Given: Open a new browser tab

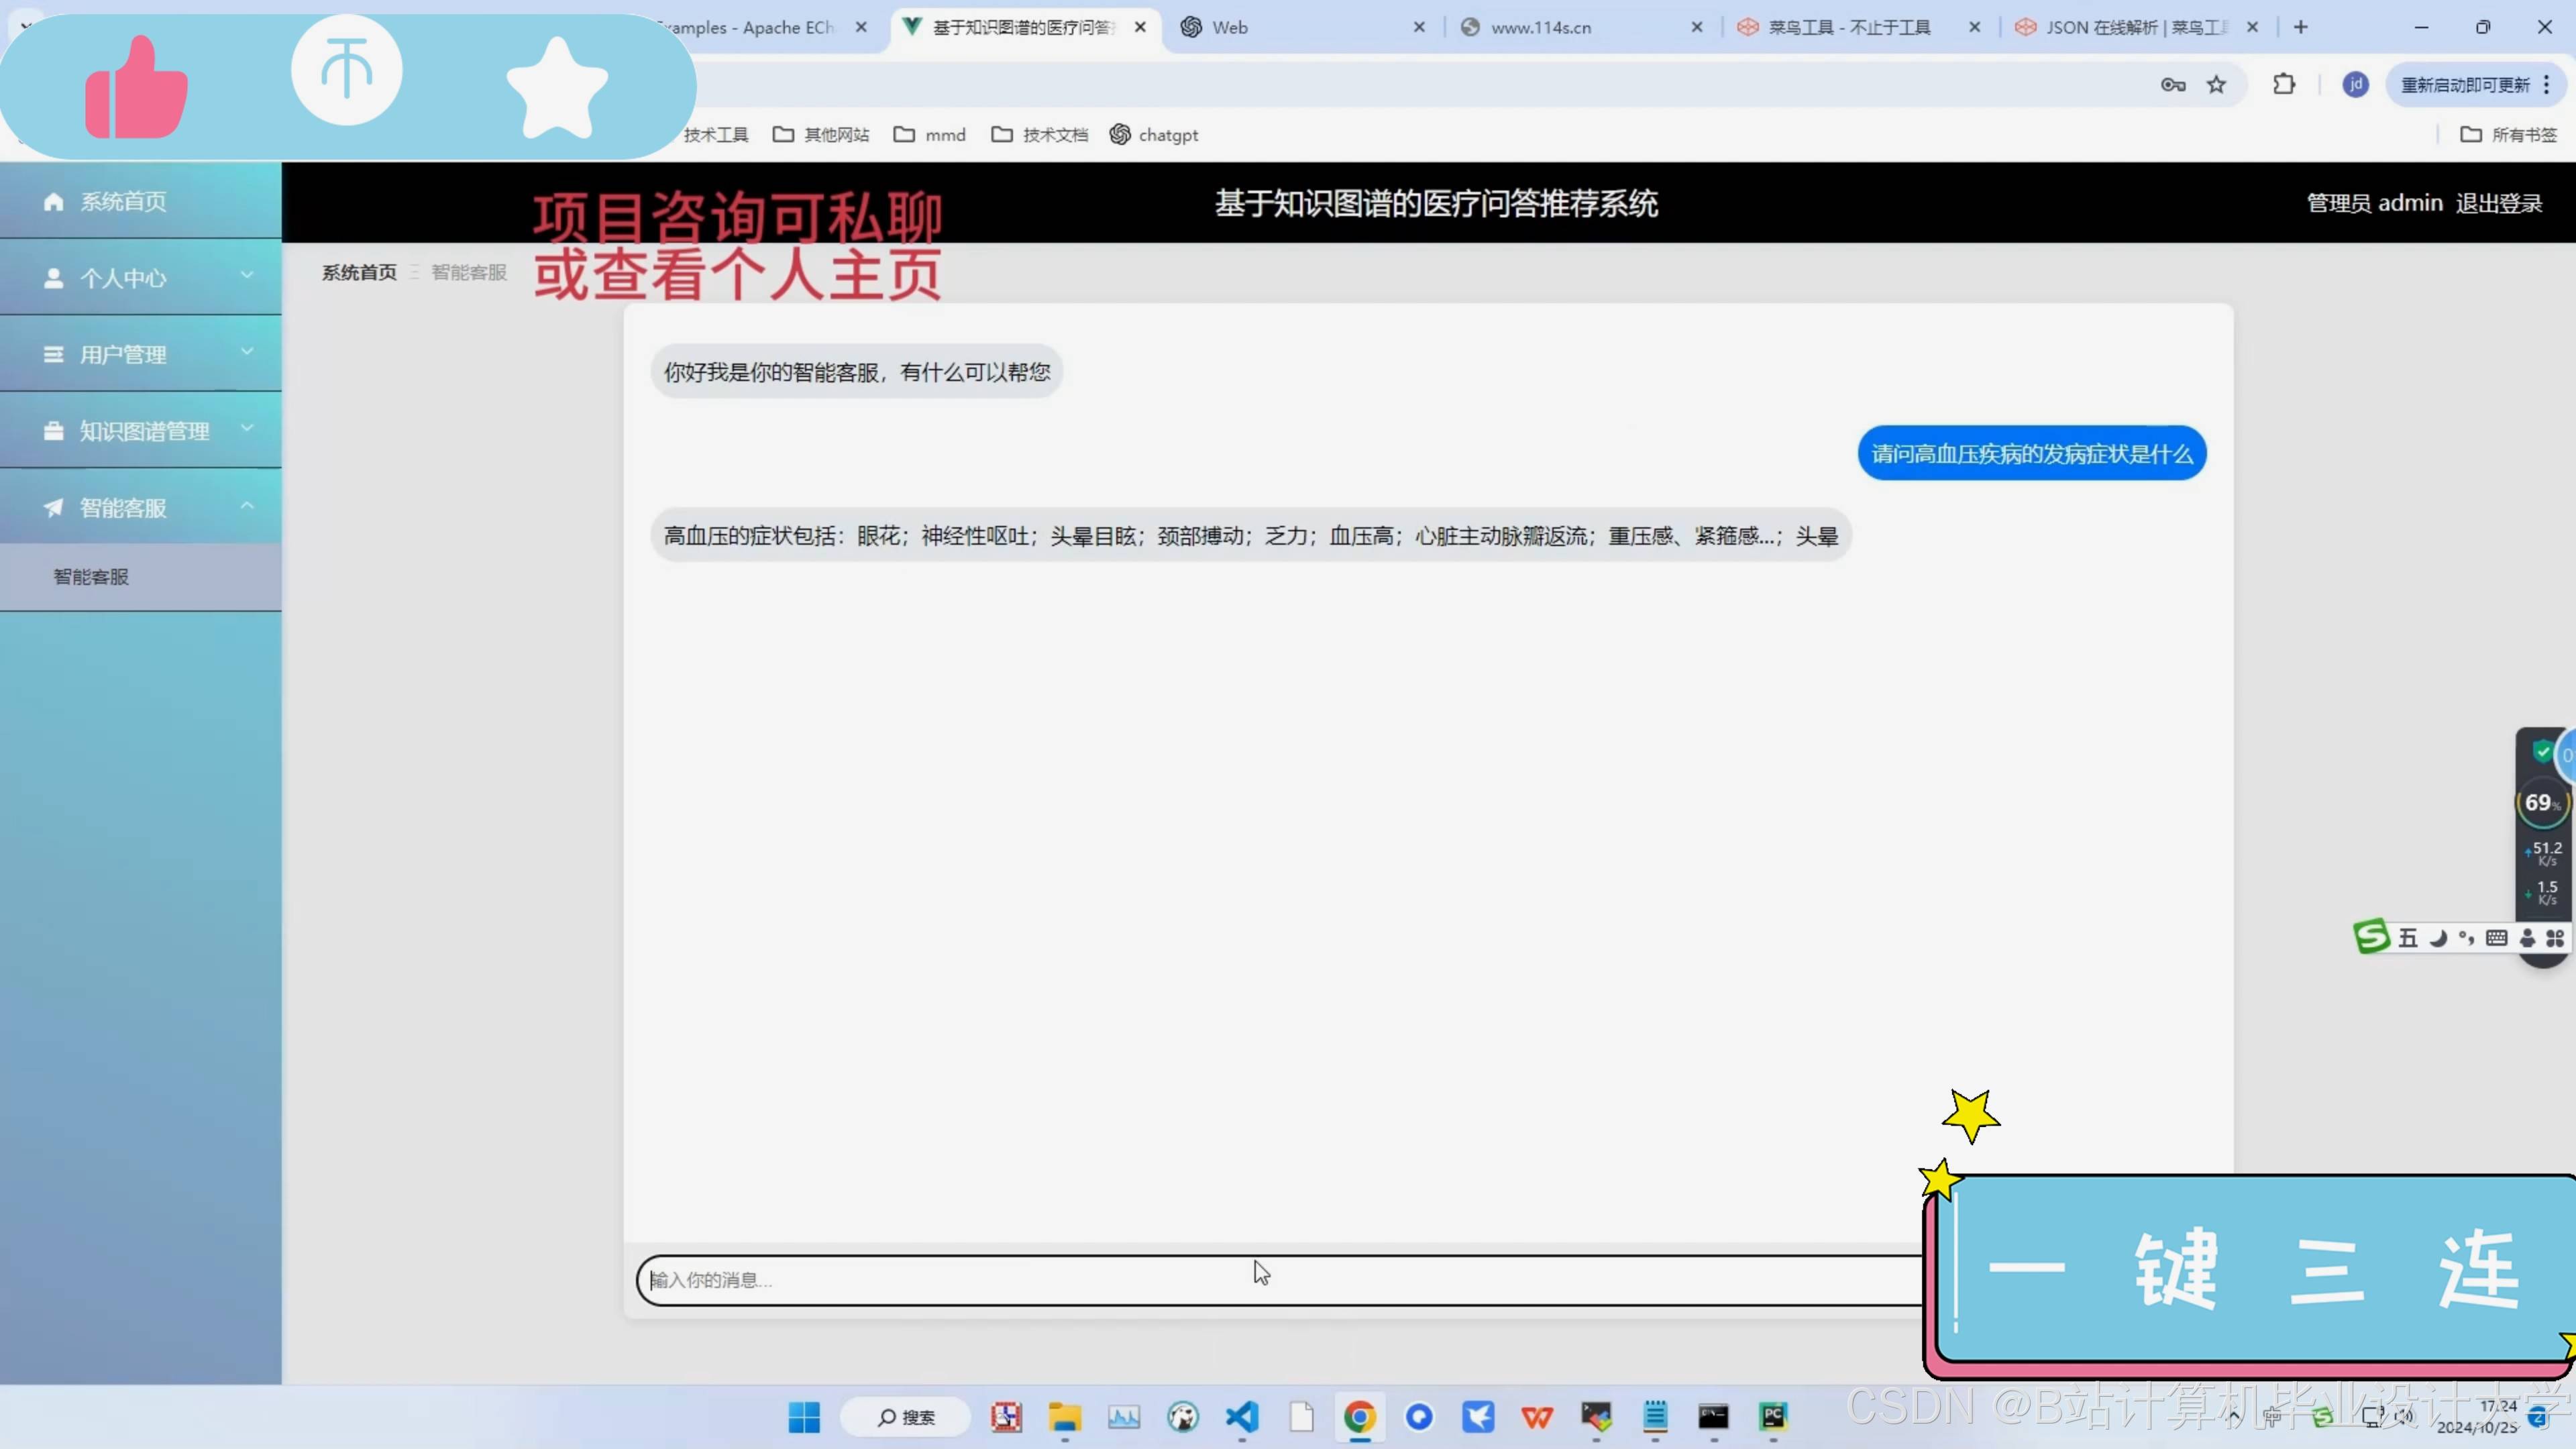Looking at the screenshot, I should (x=2301, y=27).
